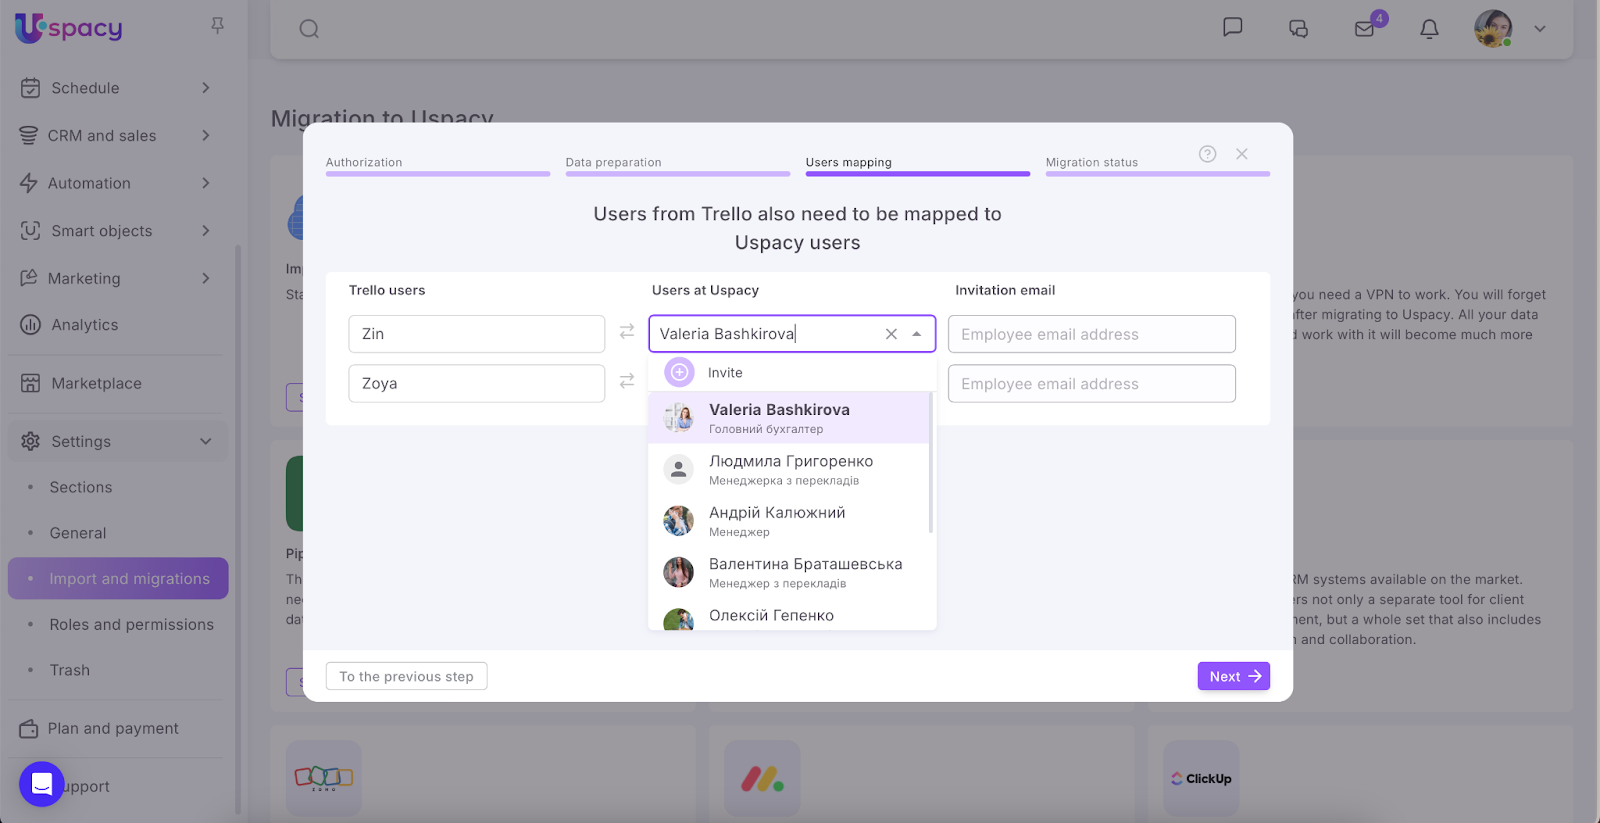Screen dimensions: 1600x823
Task: Click the help question mark icon in dialog
Action: (x=1207, y=154)
